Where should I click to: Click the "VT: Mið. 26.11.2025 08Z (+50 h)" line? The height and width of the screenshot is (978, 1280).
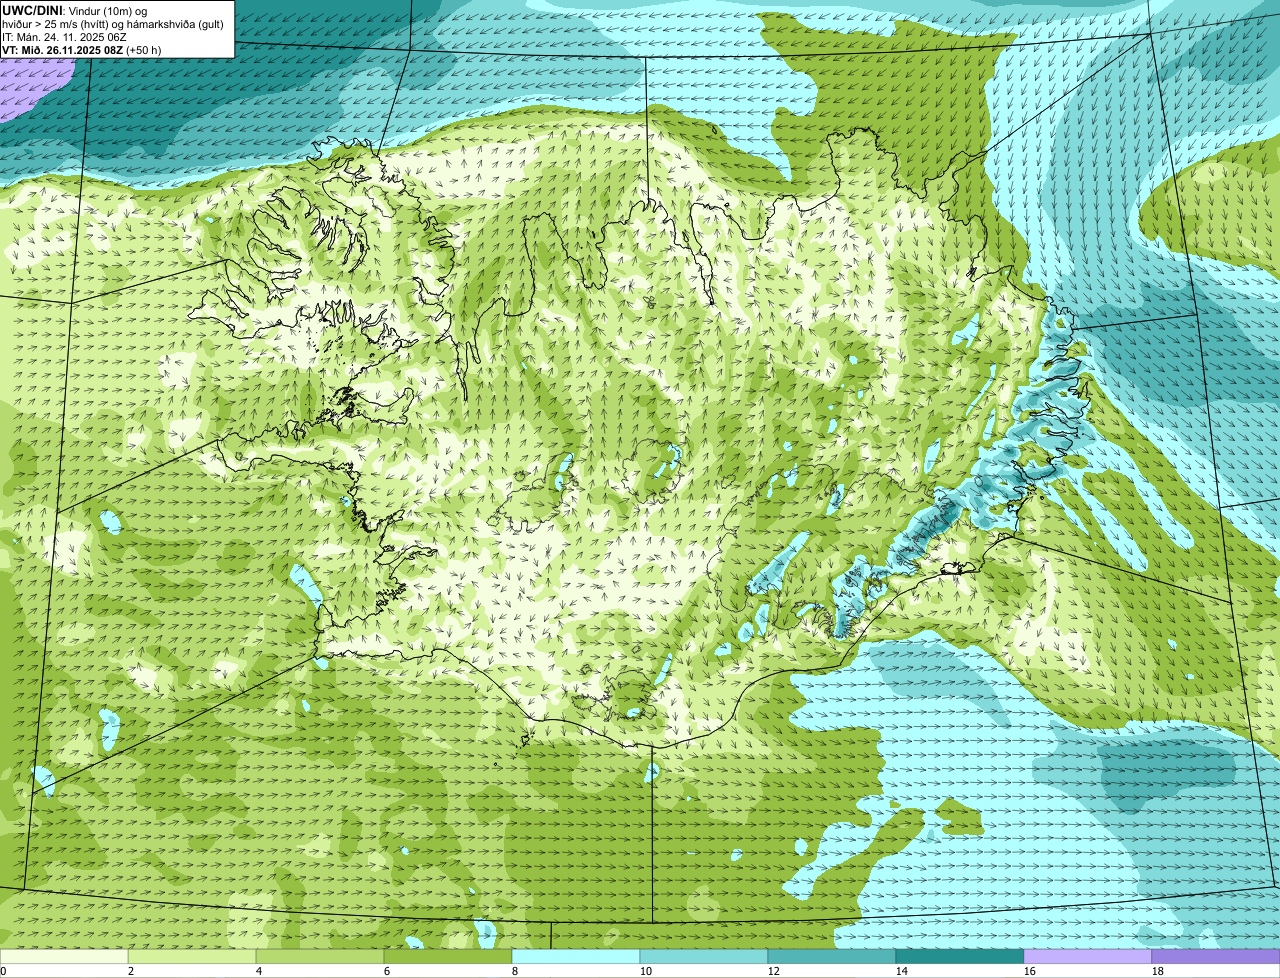click(82, 50)
